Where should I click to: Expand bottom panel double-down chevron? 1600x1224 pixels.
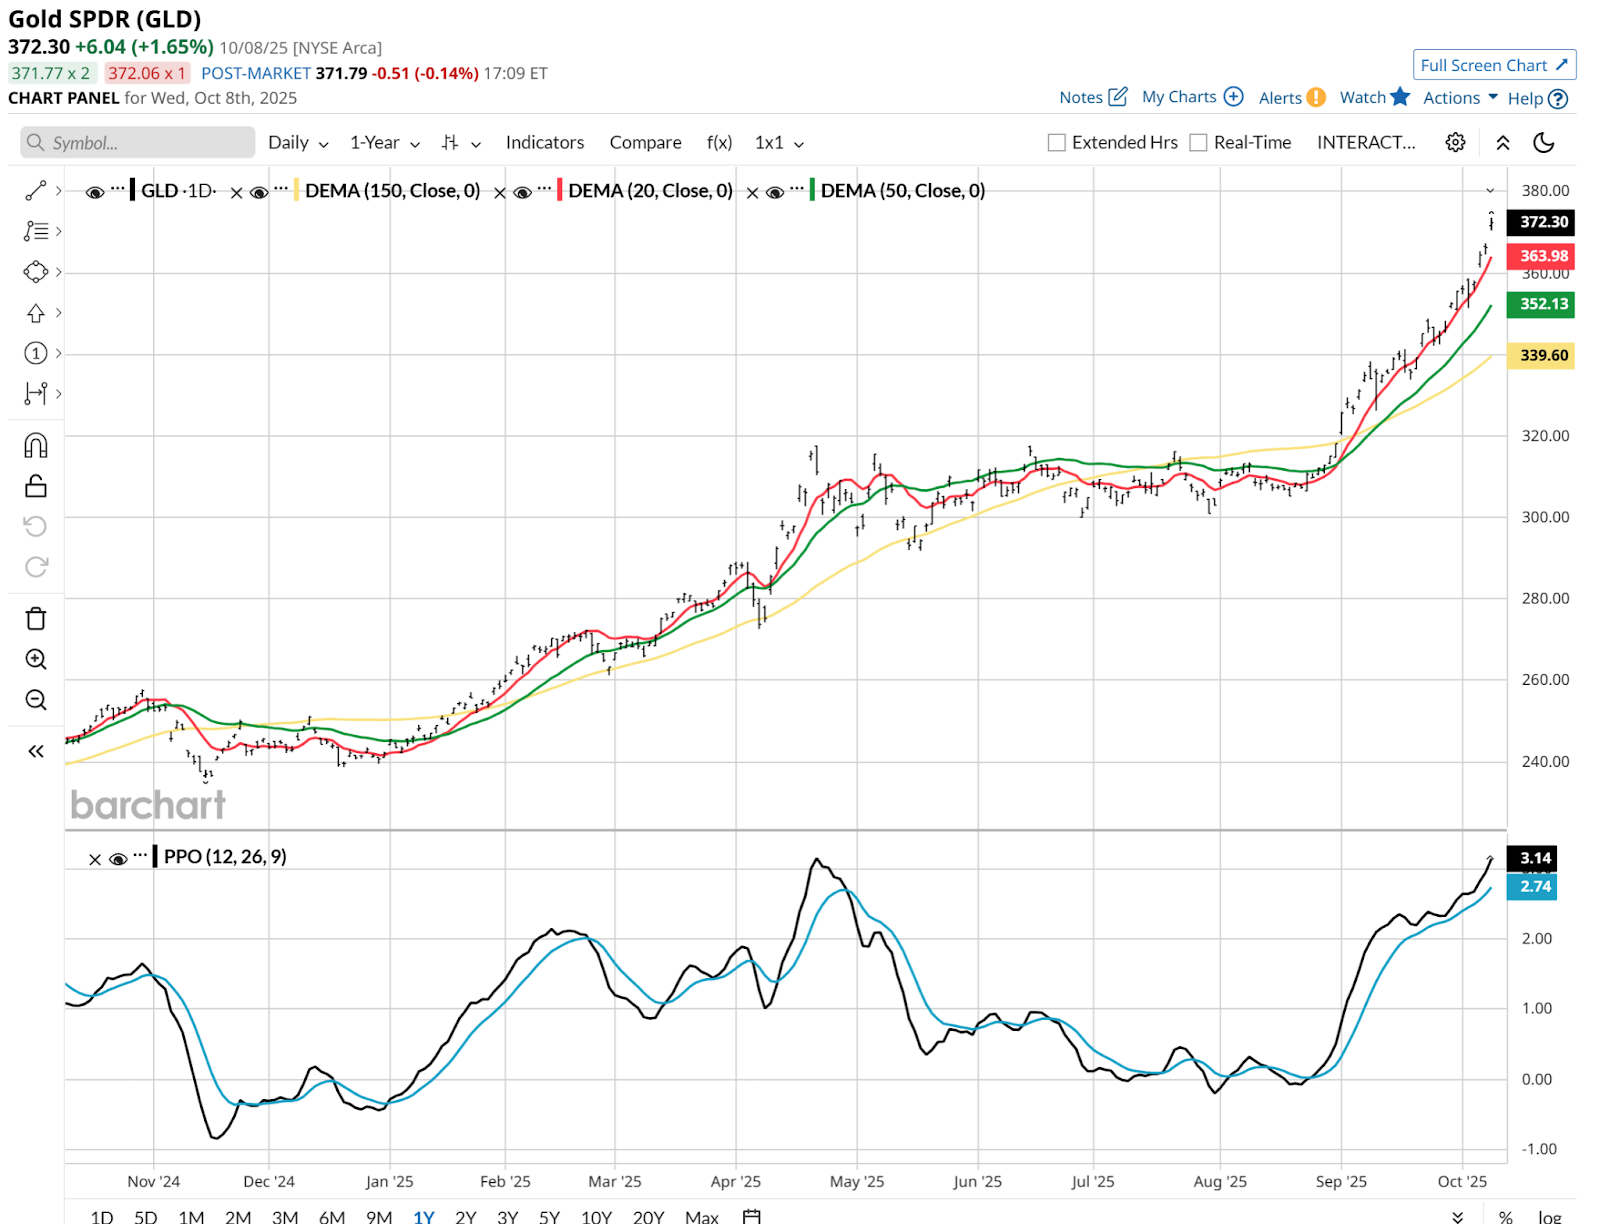click(x=1458, y=1216)
